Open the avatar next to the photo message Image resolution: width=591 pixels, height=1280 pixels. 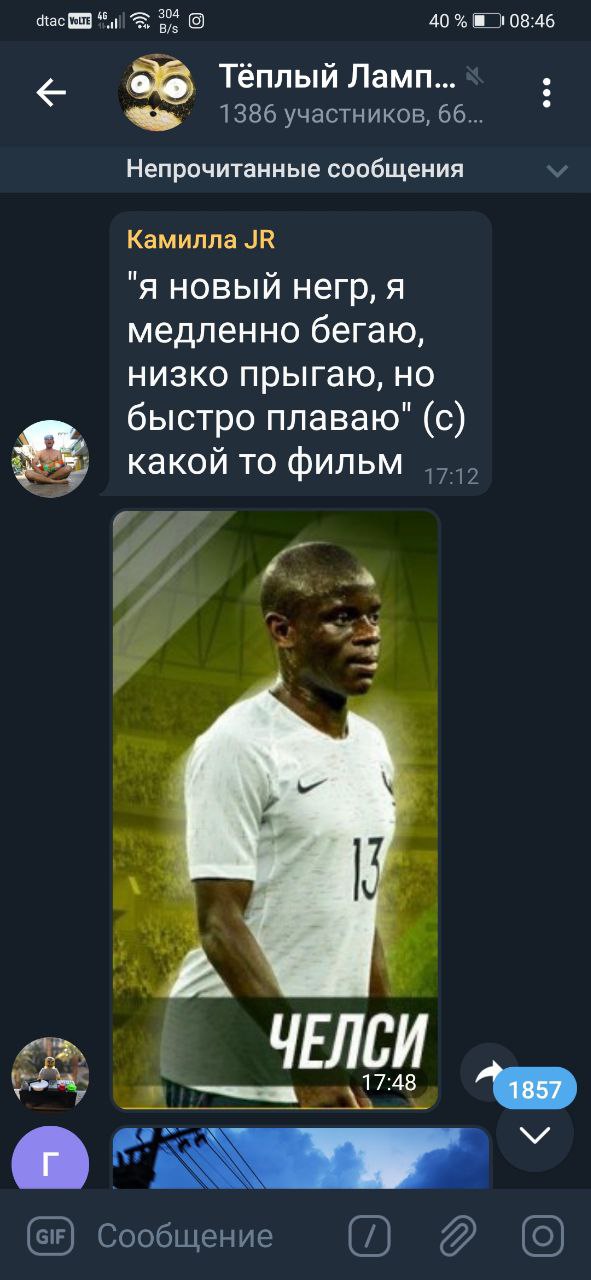50,1075
